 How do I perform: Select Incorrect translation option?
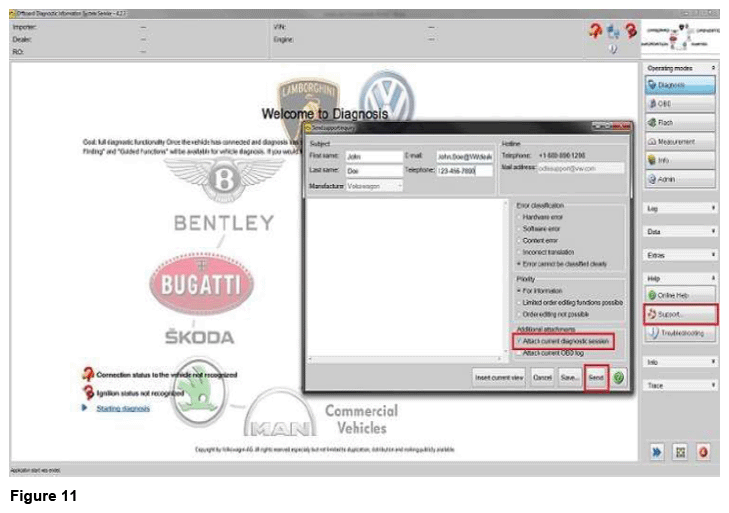coord(519,252)
